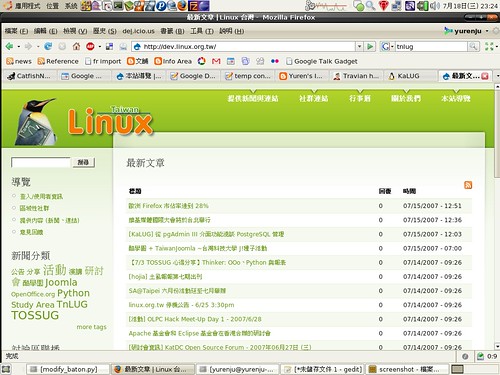This screenshot has height=375, width=500.
Task: Open the Home page icon
Action: coord(76,46)
